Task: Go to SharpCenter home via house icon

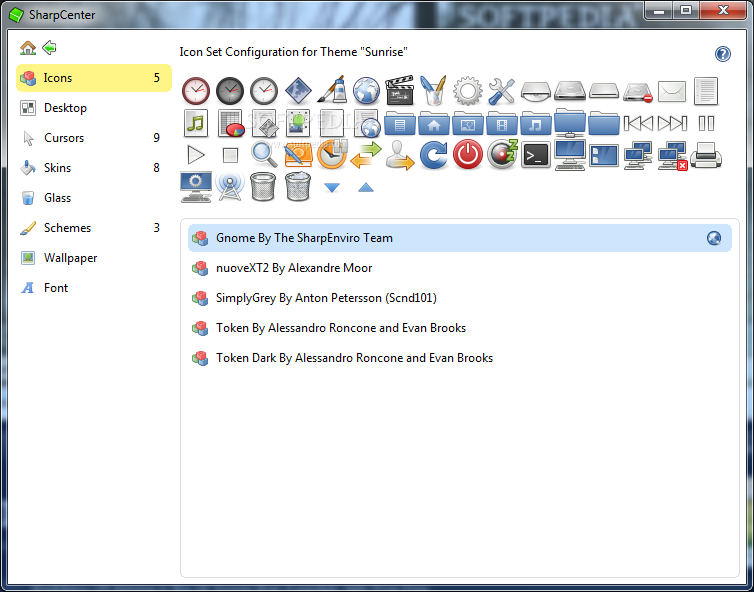Action: [x=28, y=48]
